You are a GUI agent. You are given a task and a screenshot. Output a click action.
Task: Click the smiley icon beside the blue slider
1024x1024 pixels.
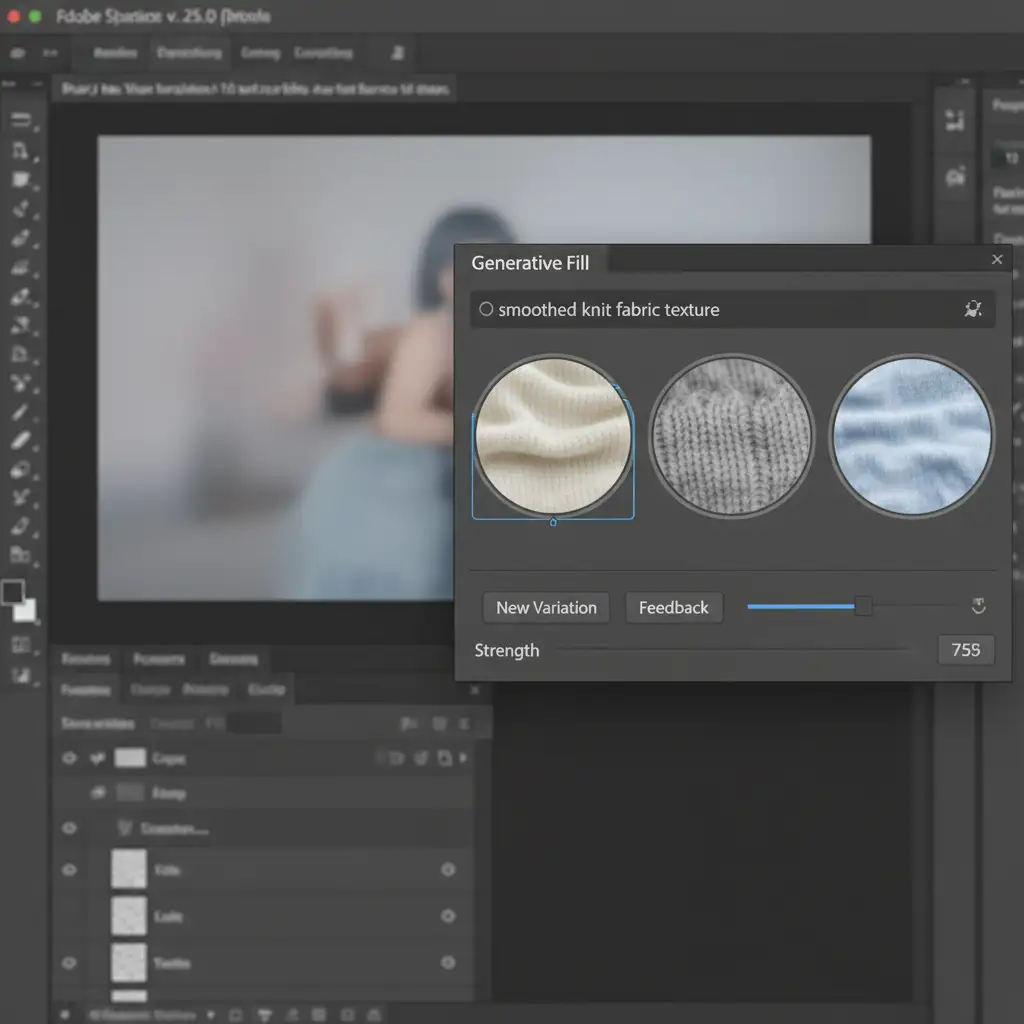coord(979,606)
